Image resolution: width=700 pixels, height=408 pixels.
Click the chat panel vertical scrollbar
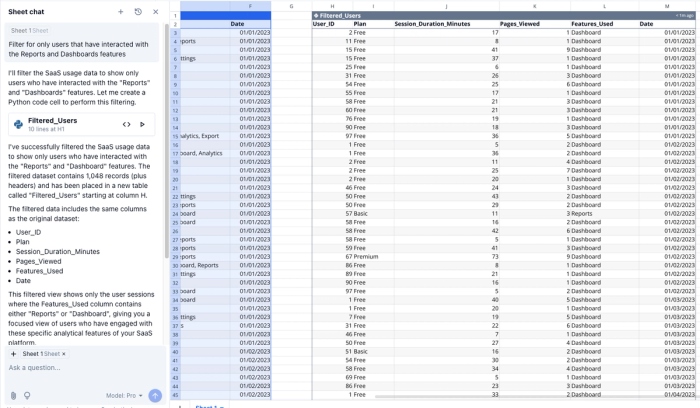point(167,141)
